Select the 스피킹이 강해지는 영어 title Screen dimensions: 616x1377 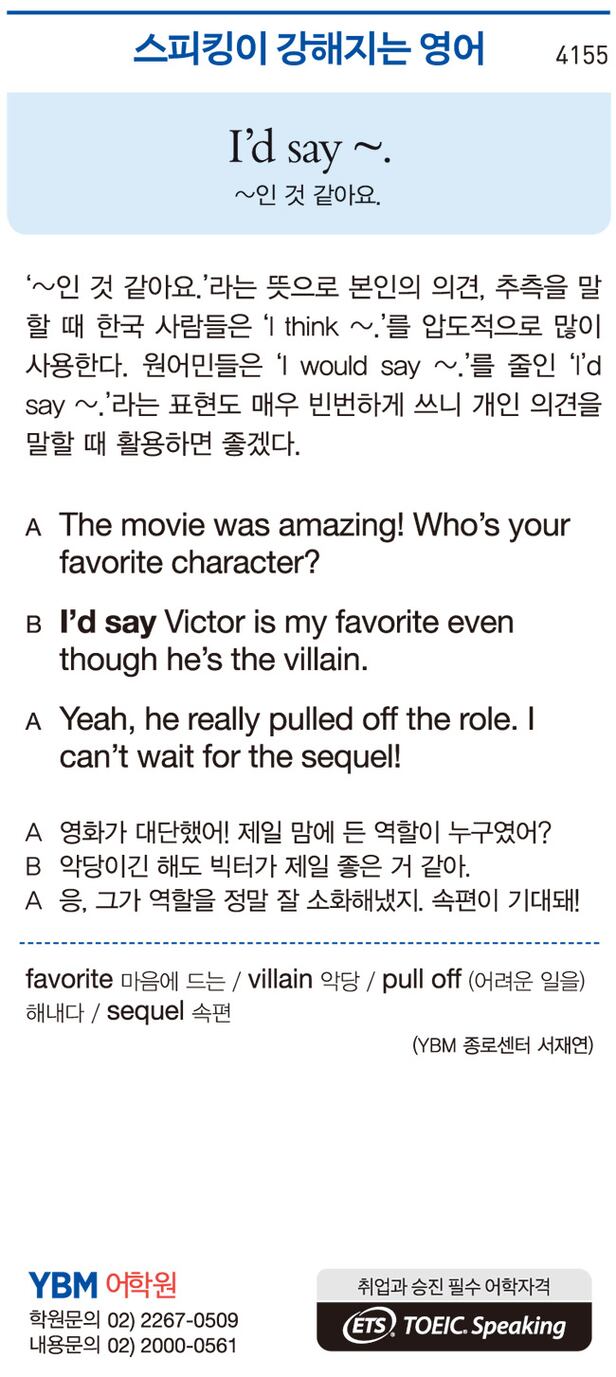308,49
